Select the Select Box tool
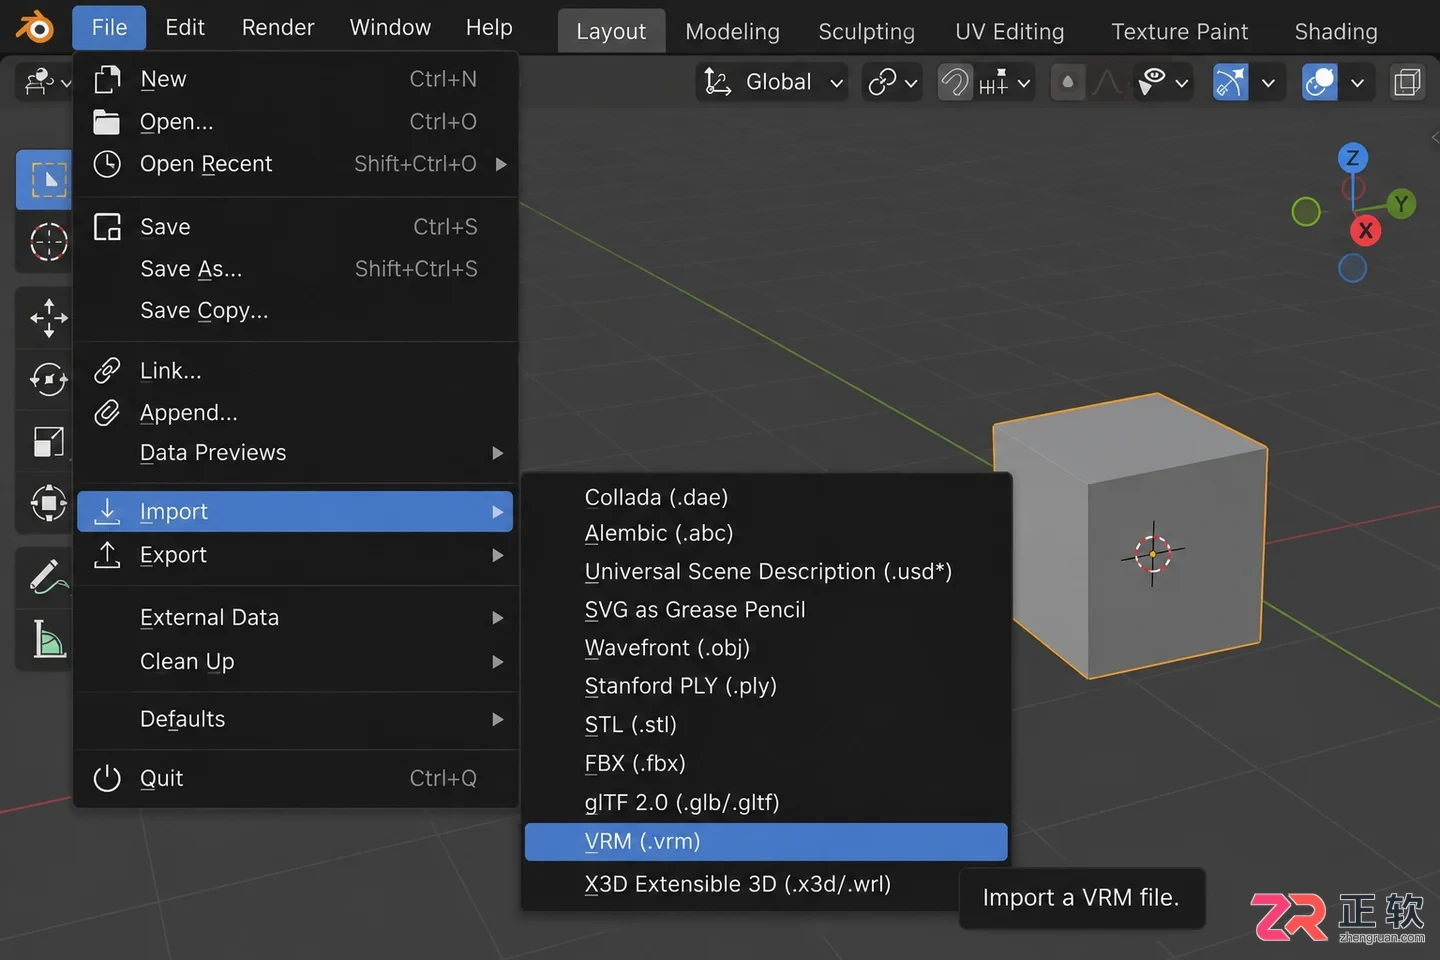Image resolution: width=1440 pixels, height=960 pixels. coord(47,180)
